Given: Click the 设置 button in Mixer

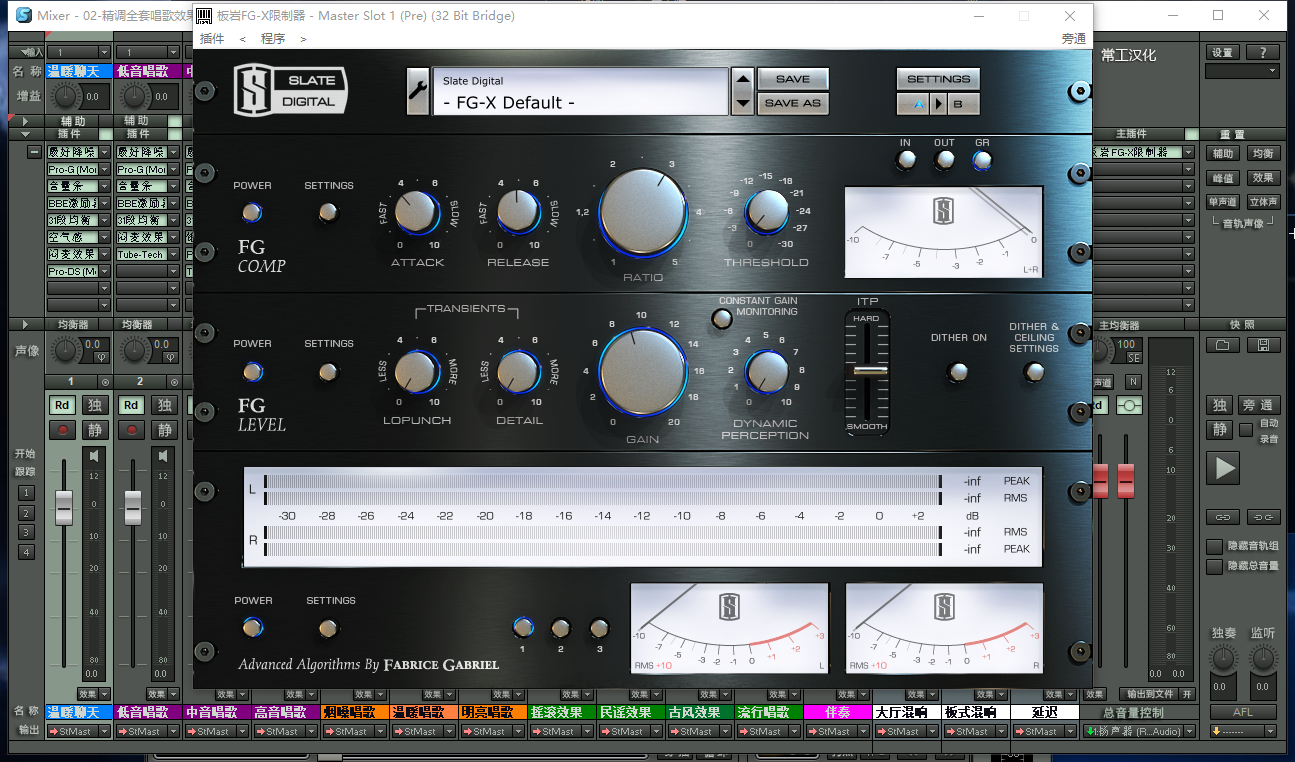Looking at the screenshot, I should (x=1222, y=52).
